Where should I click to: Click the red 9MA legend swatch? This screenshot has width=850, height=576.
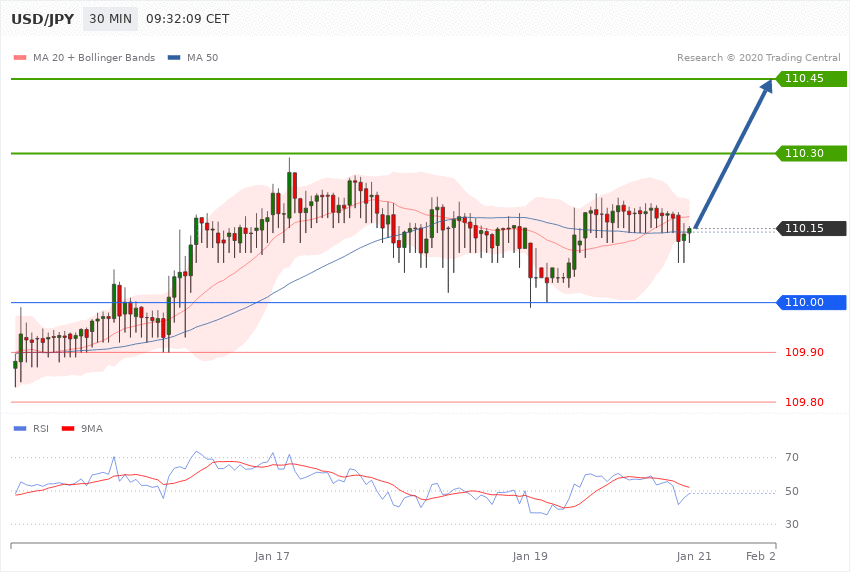coord(68,429)
